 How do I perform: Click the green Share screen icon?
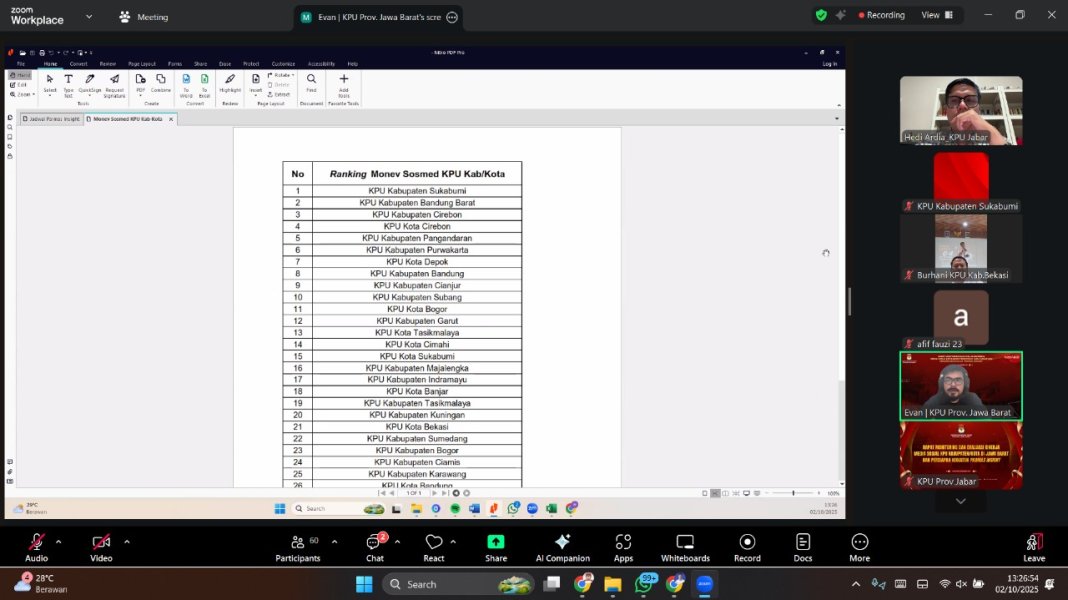tap(496, 547)
